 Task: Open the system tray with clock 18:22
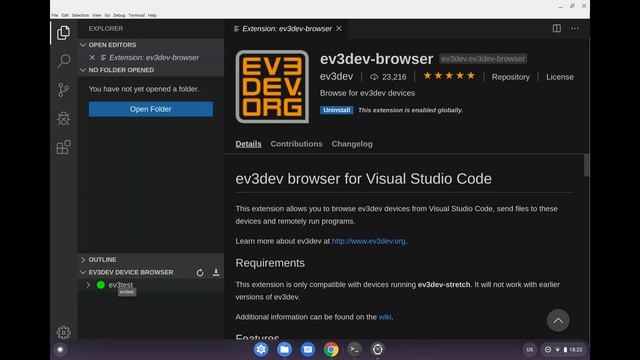[564, 349]
